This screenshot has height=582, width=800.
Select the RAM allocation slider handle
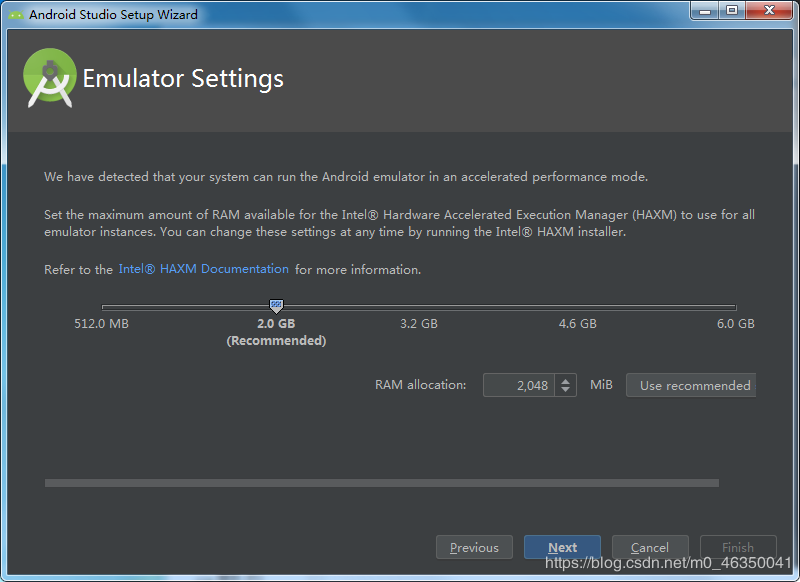tap(276, 306)
